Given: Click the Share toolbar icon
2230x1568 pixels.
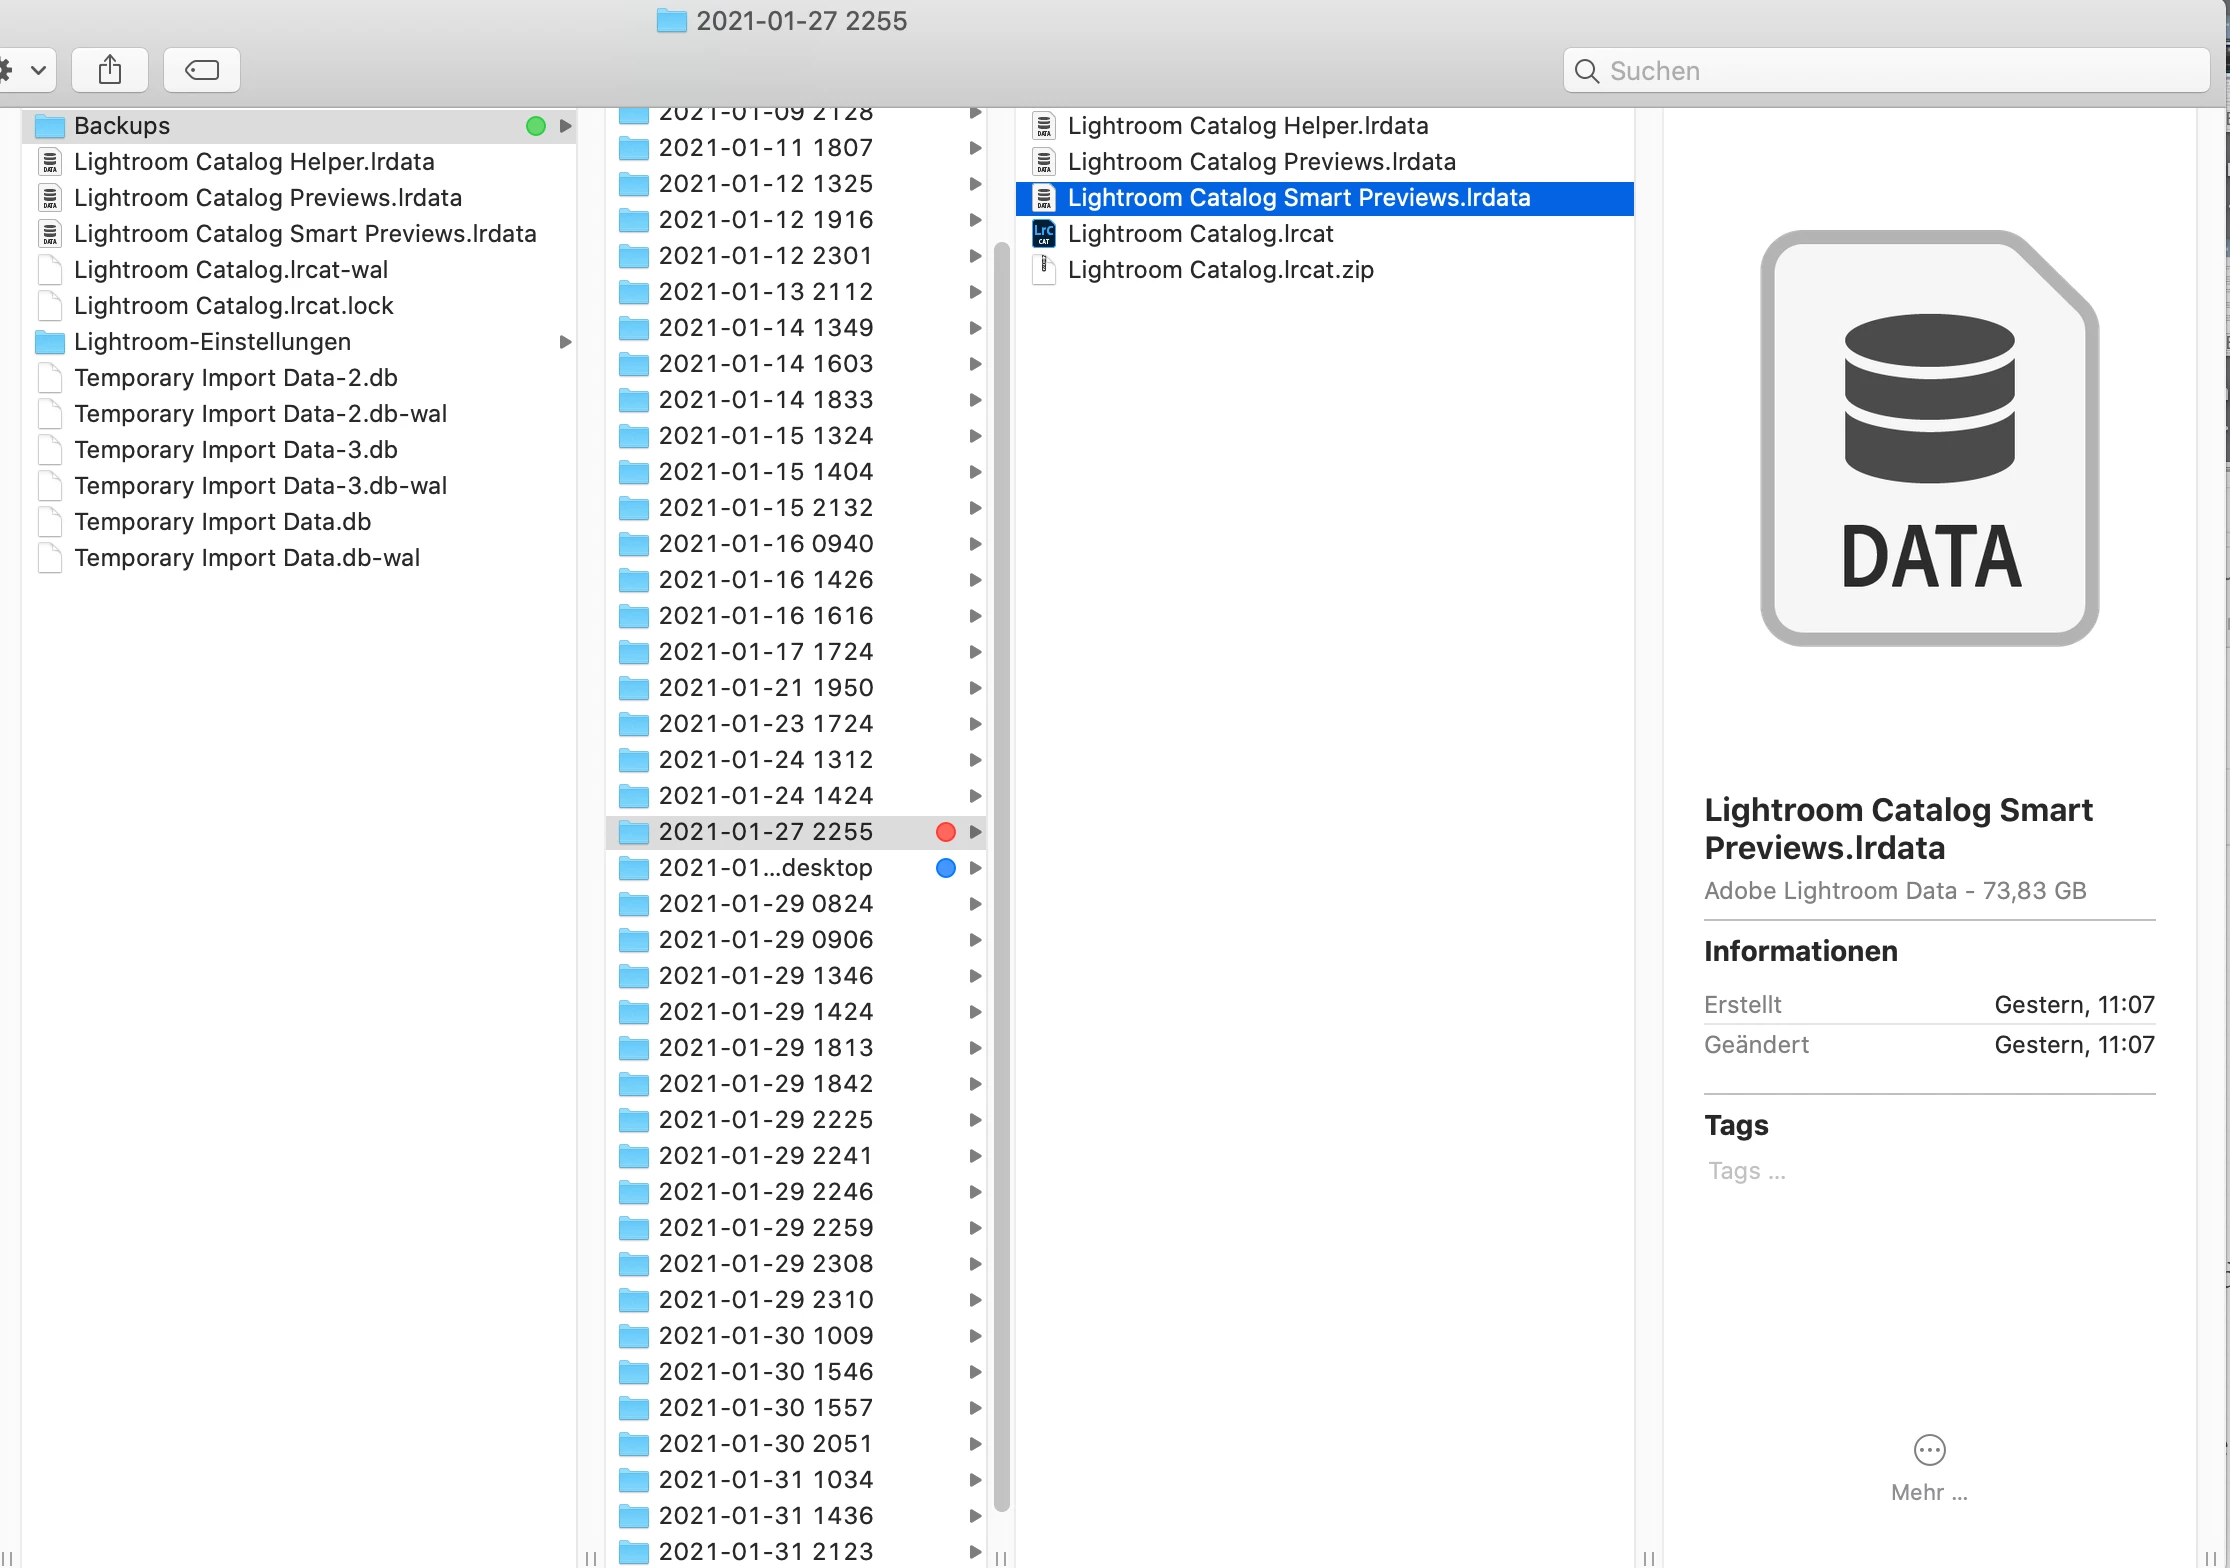Looking at the screenshot, I should [110, 70].
